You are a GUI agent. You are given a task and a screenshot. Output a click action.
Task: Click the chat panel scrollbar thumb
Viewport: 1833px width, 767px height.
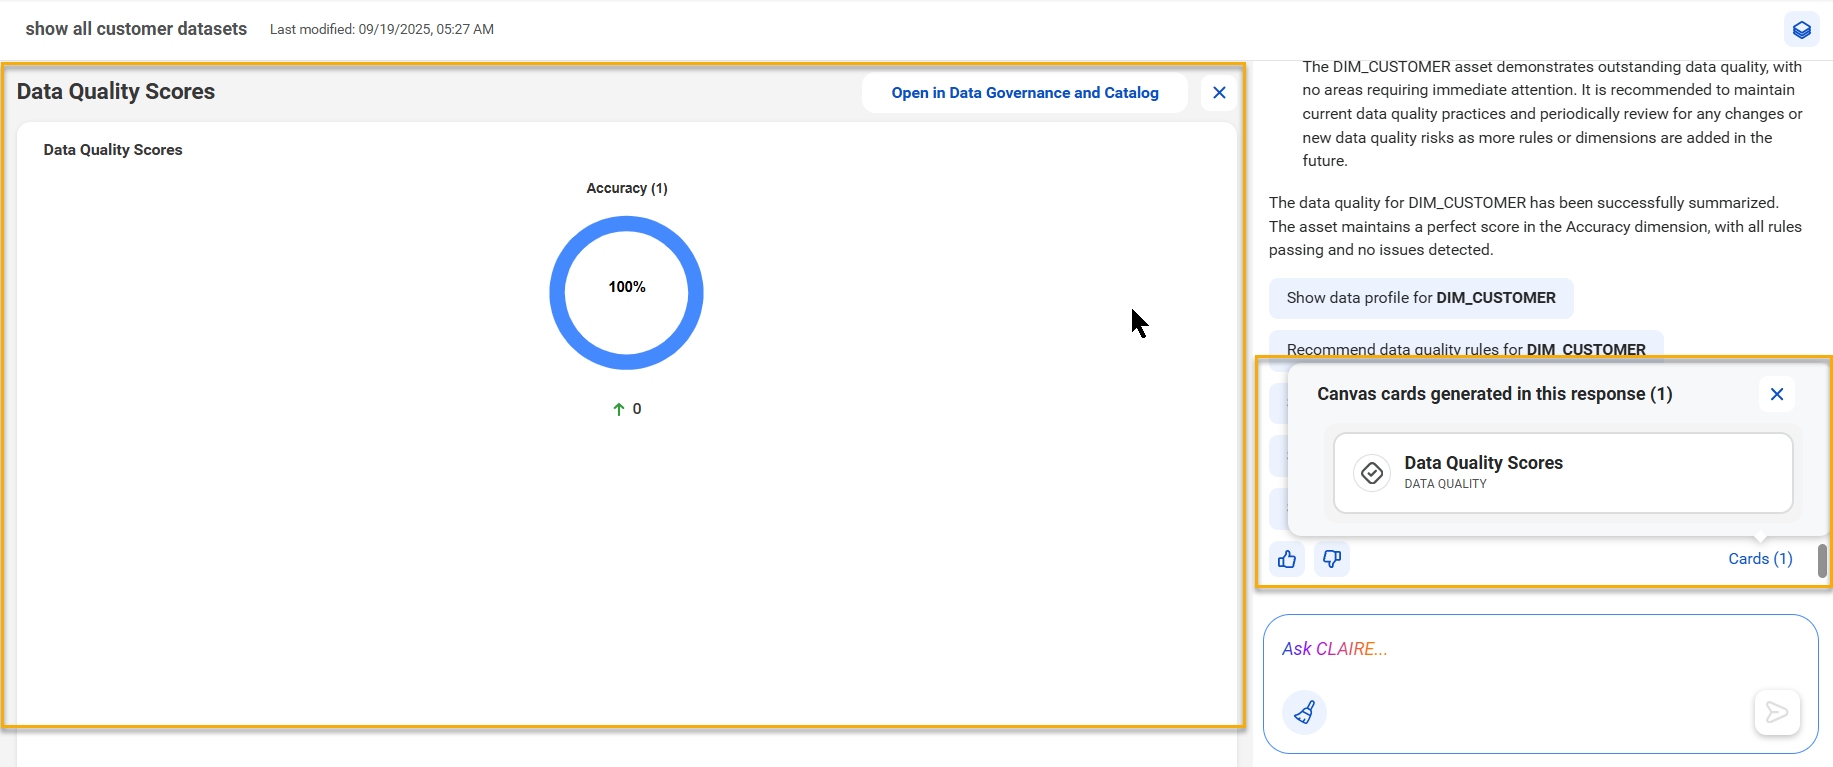tap(1822, 561)
